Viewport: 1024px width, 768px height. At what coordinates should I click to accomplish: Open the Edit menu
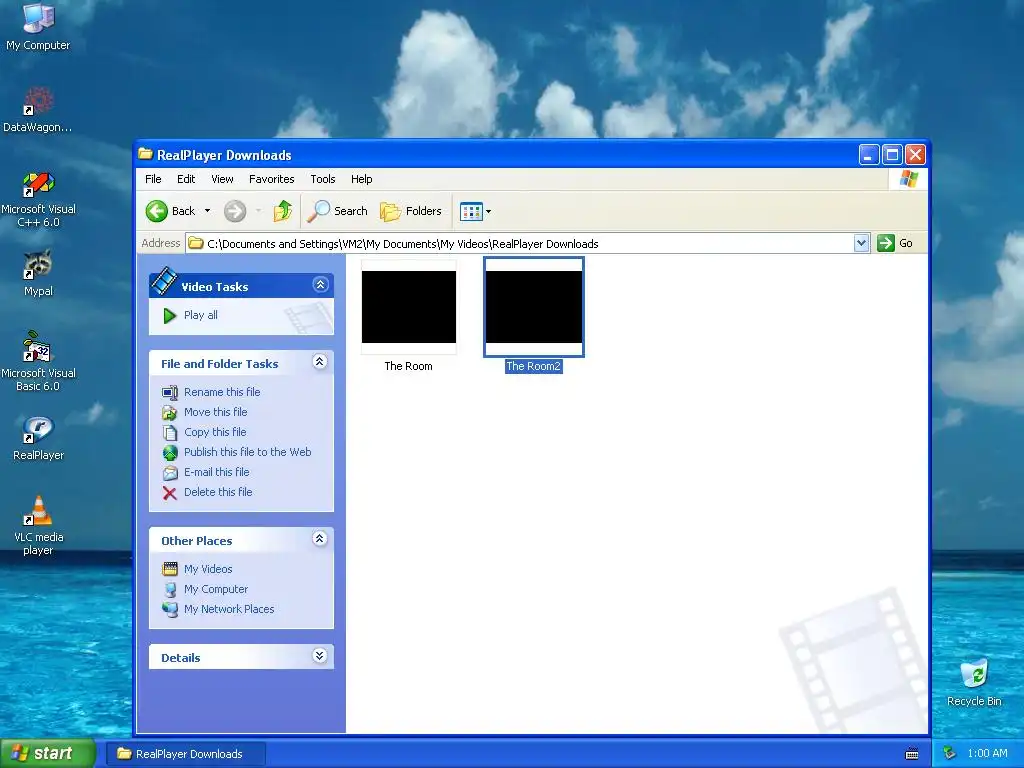tap(185, 179)
